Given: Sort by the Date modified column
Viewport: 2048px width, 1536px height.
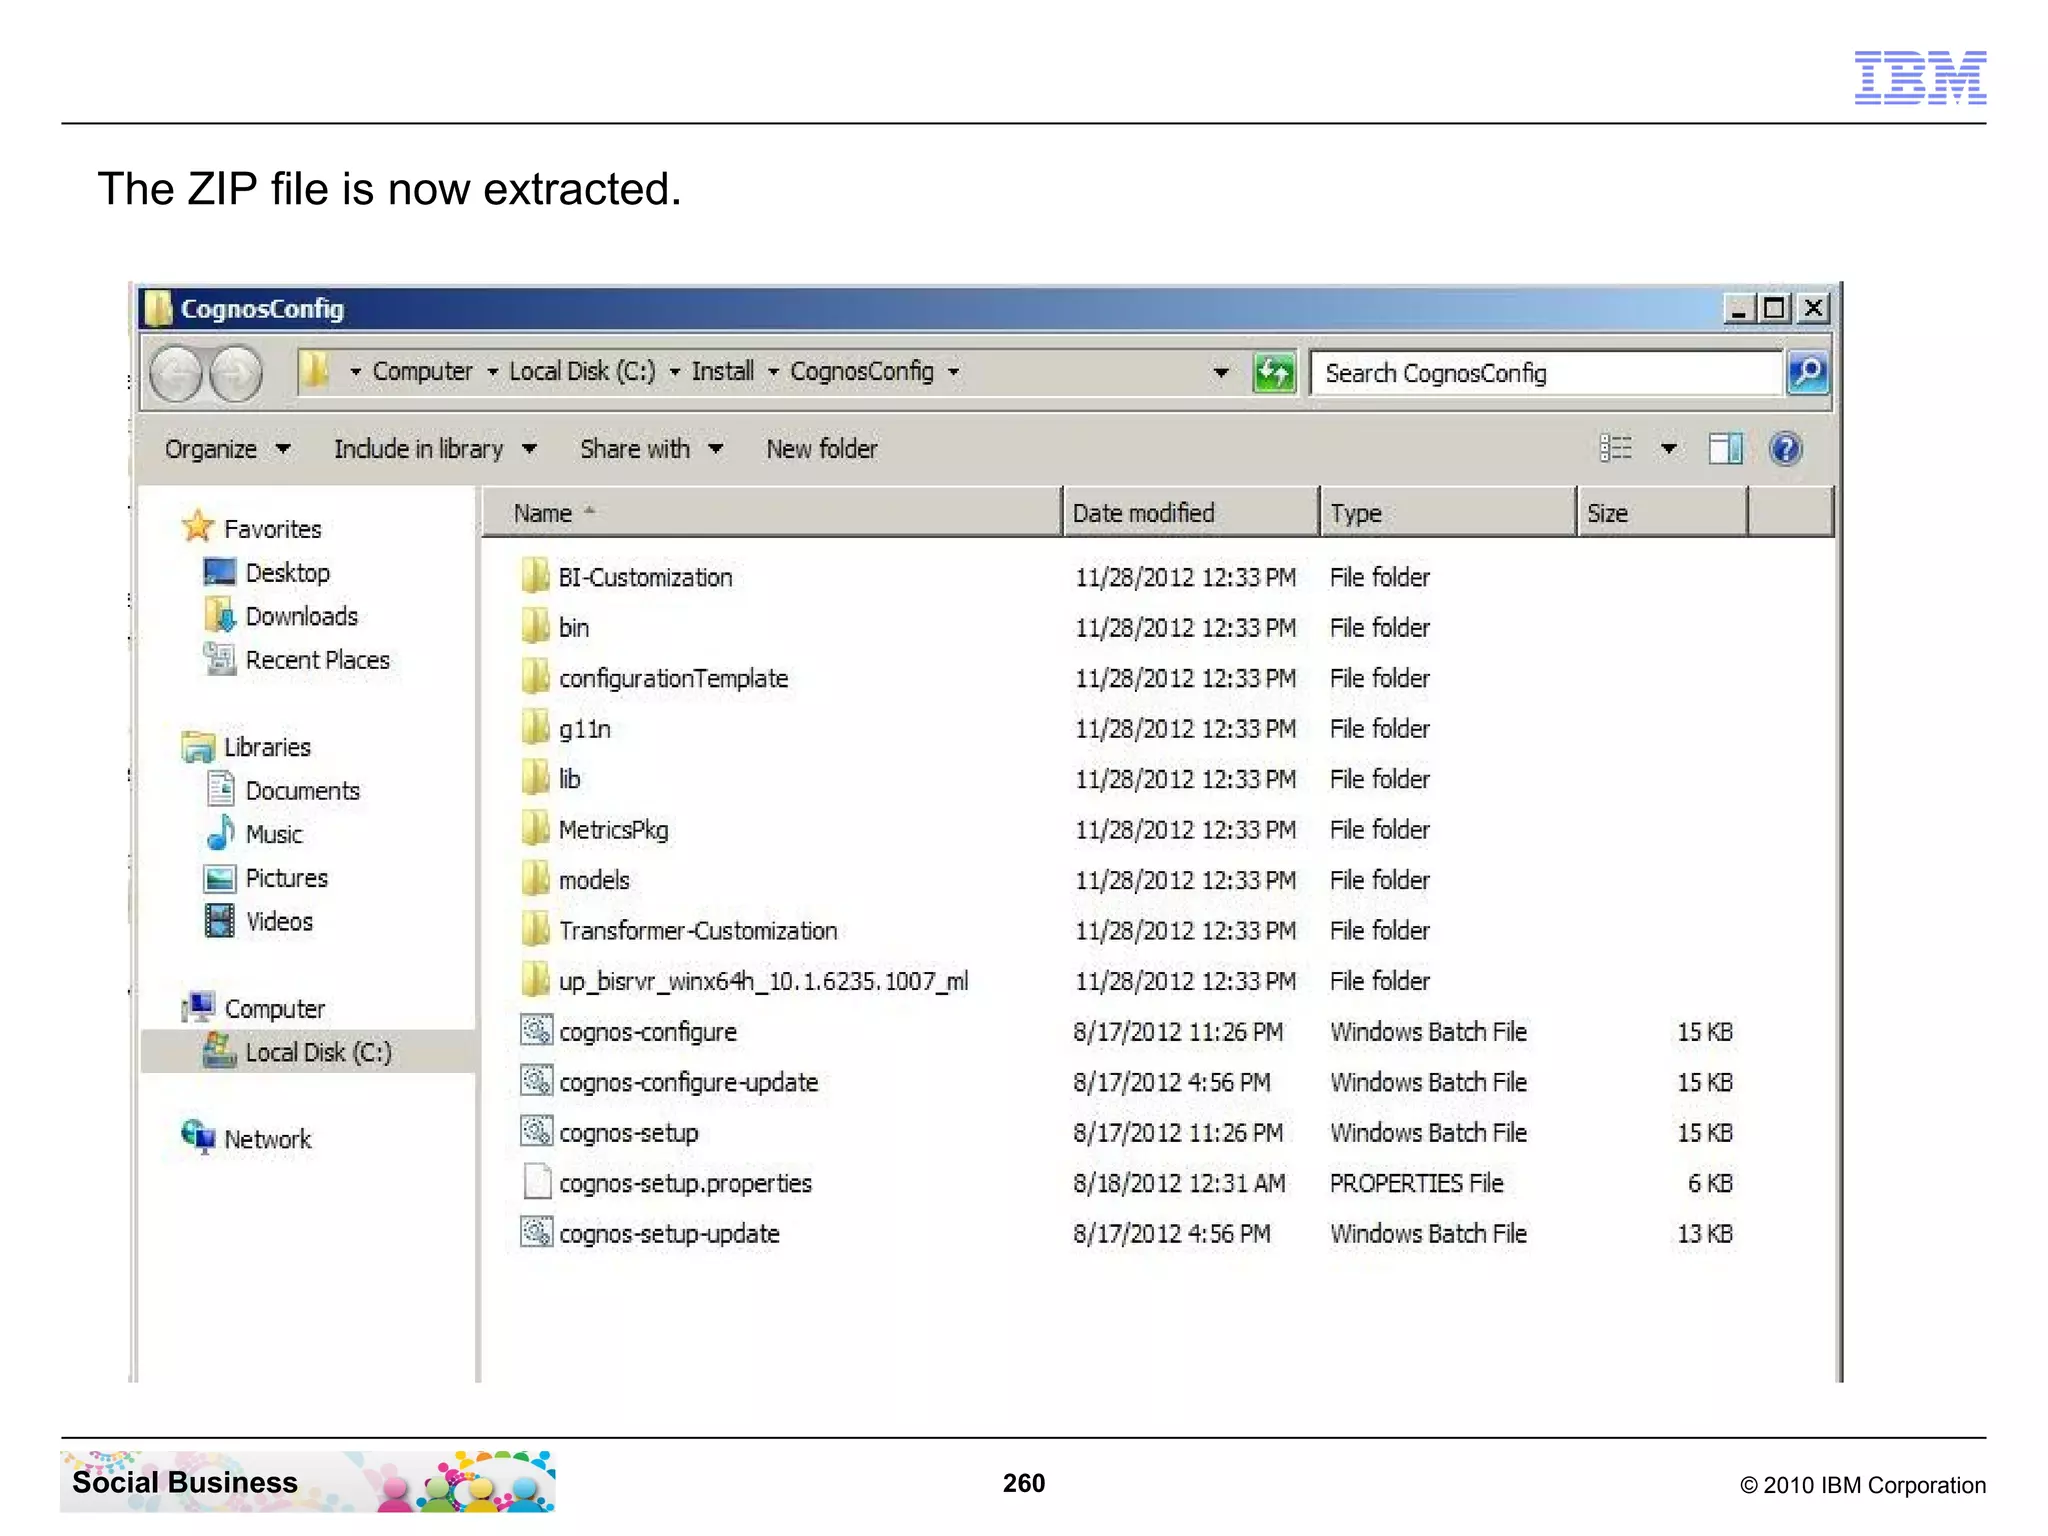Looking at the screenshot, I should click(1190, 513).
